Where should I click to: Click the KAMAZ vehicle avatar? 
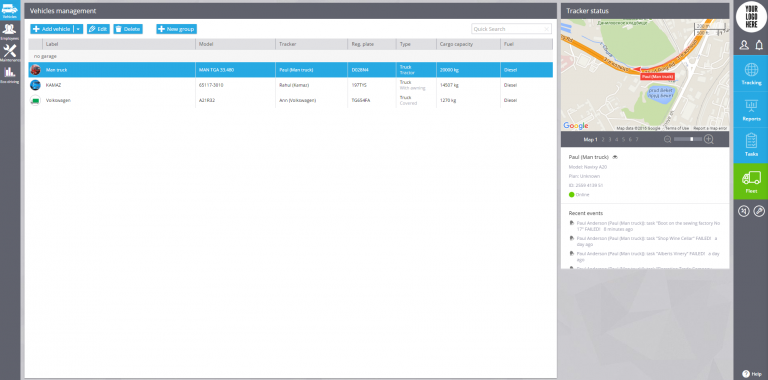click(x=35, y=85)
